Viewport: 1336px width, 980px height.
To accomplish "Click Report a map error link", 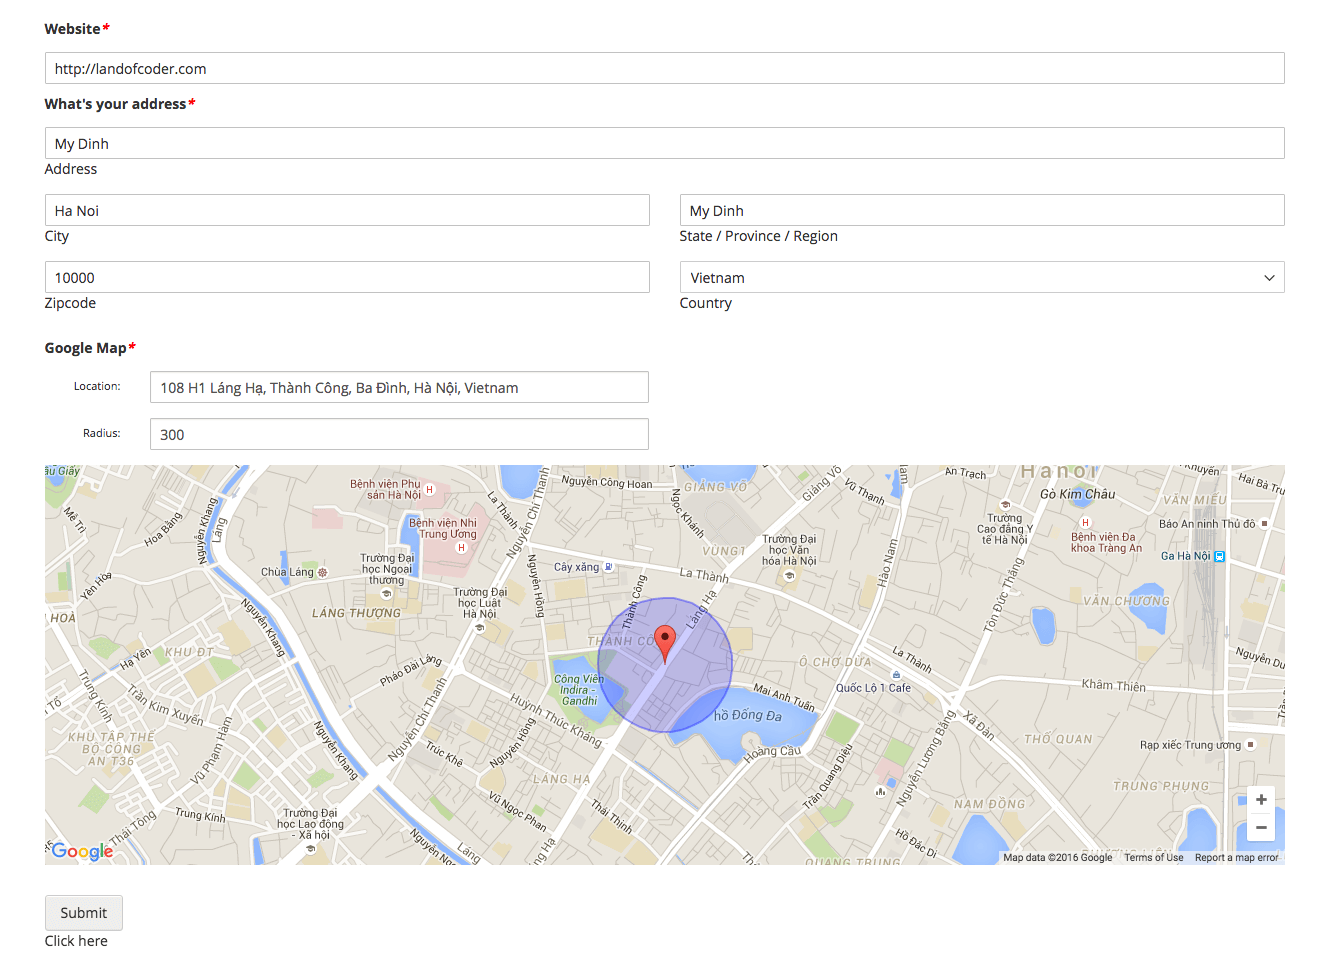I will pos(1236,858).
